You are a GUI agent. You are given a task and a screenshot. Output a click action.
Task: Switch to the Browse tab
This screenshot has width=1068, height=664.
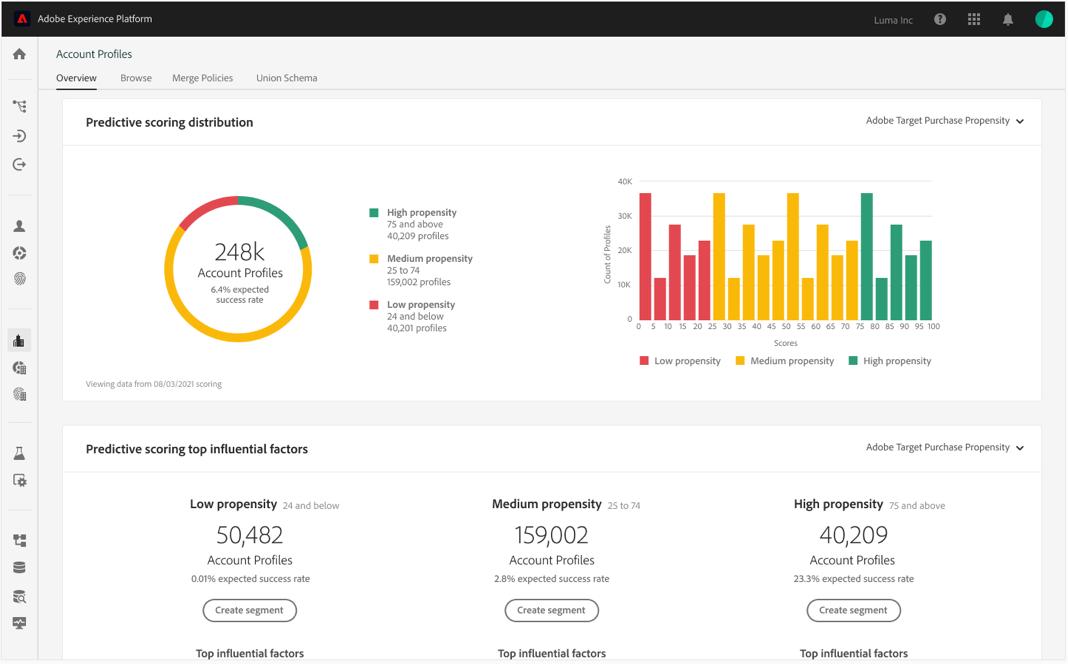[136, 78]
